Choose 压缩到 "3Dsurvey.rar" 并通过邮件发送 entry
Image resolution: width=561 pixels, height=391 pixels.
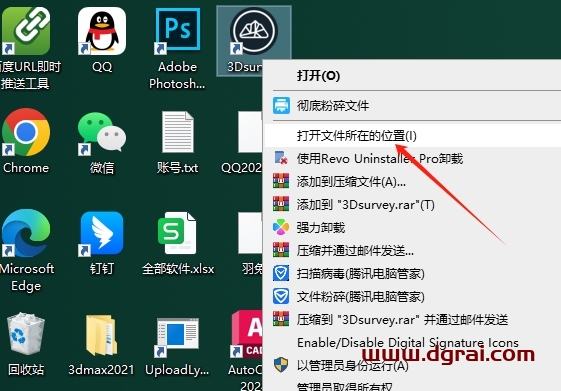[x=412, y=319]
